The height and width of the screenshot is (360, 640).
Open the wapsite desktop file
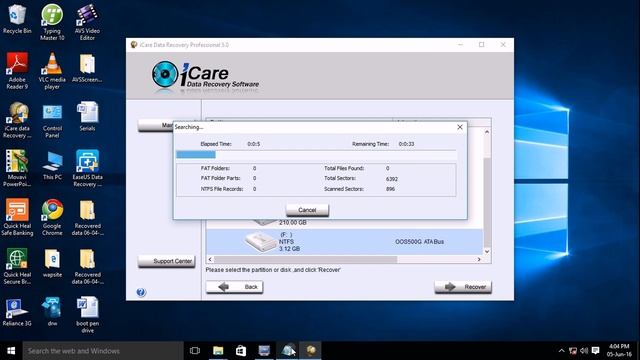(x=52, y=263)
